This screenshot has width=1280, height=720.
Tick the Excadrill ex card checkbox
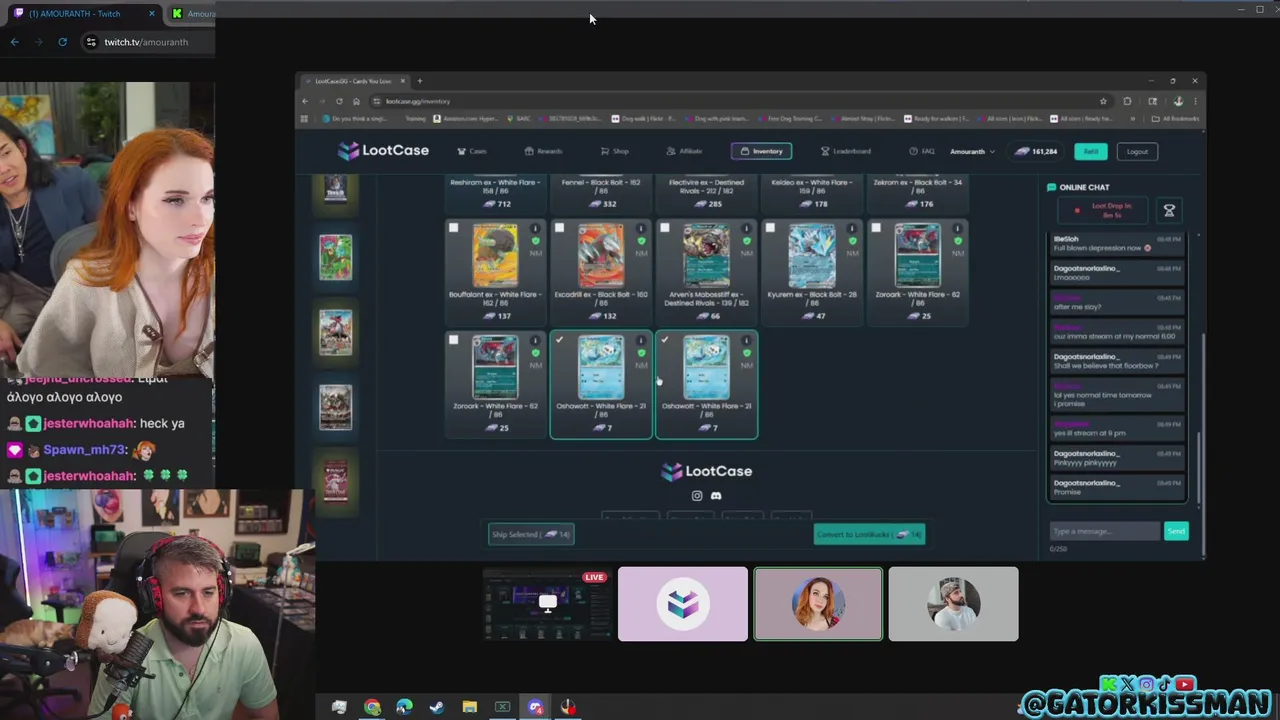pos(559,228)
